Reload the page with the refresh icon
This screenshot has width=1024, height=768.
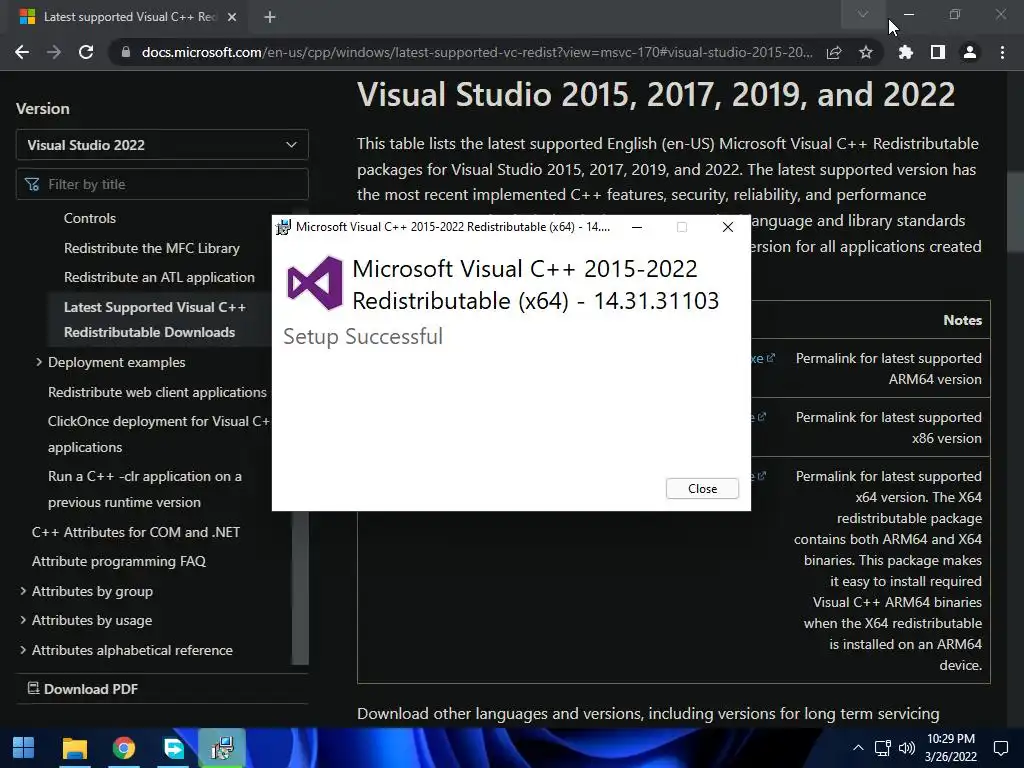86,52
